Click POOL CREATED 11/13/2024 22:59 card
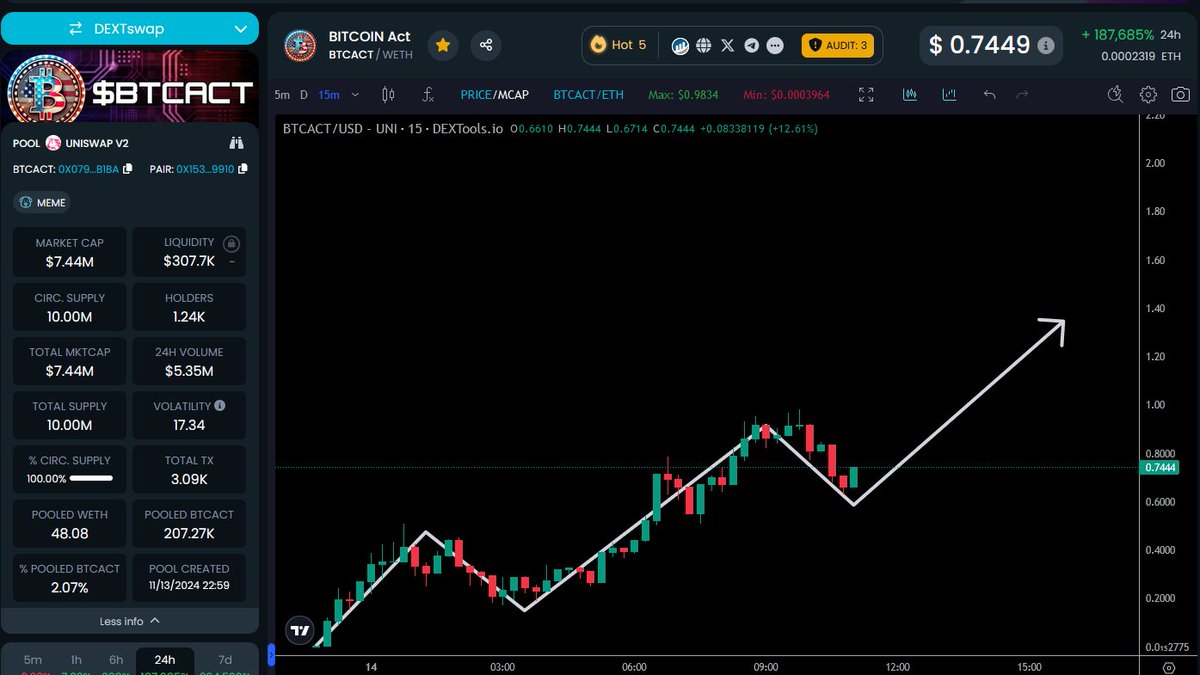The image size is (1200, 675). 189,577
